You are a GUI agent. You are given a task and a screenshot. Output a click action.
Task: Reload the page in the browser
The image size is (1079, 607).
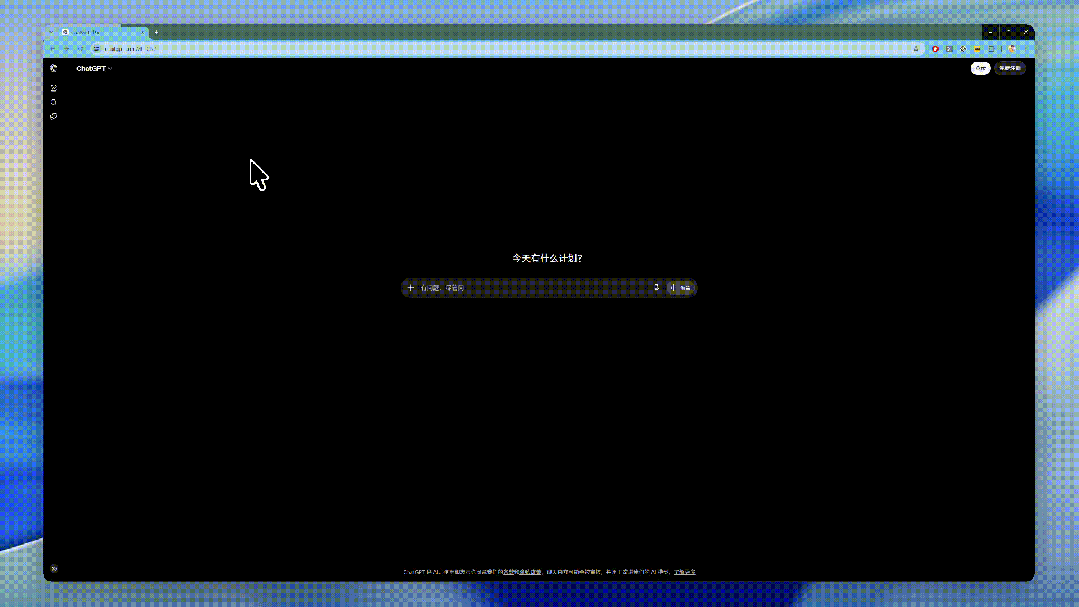tap(81, 49)
